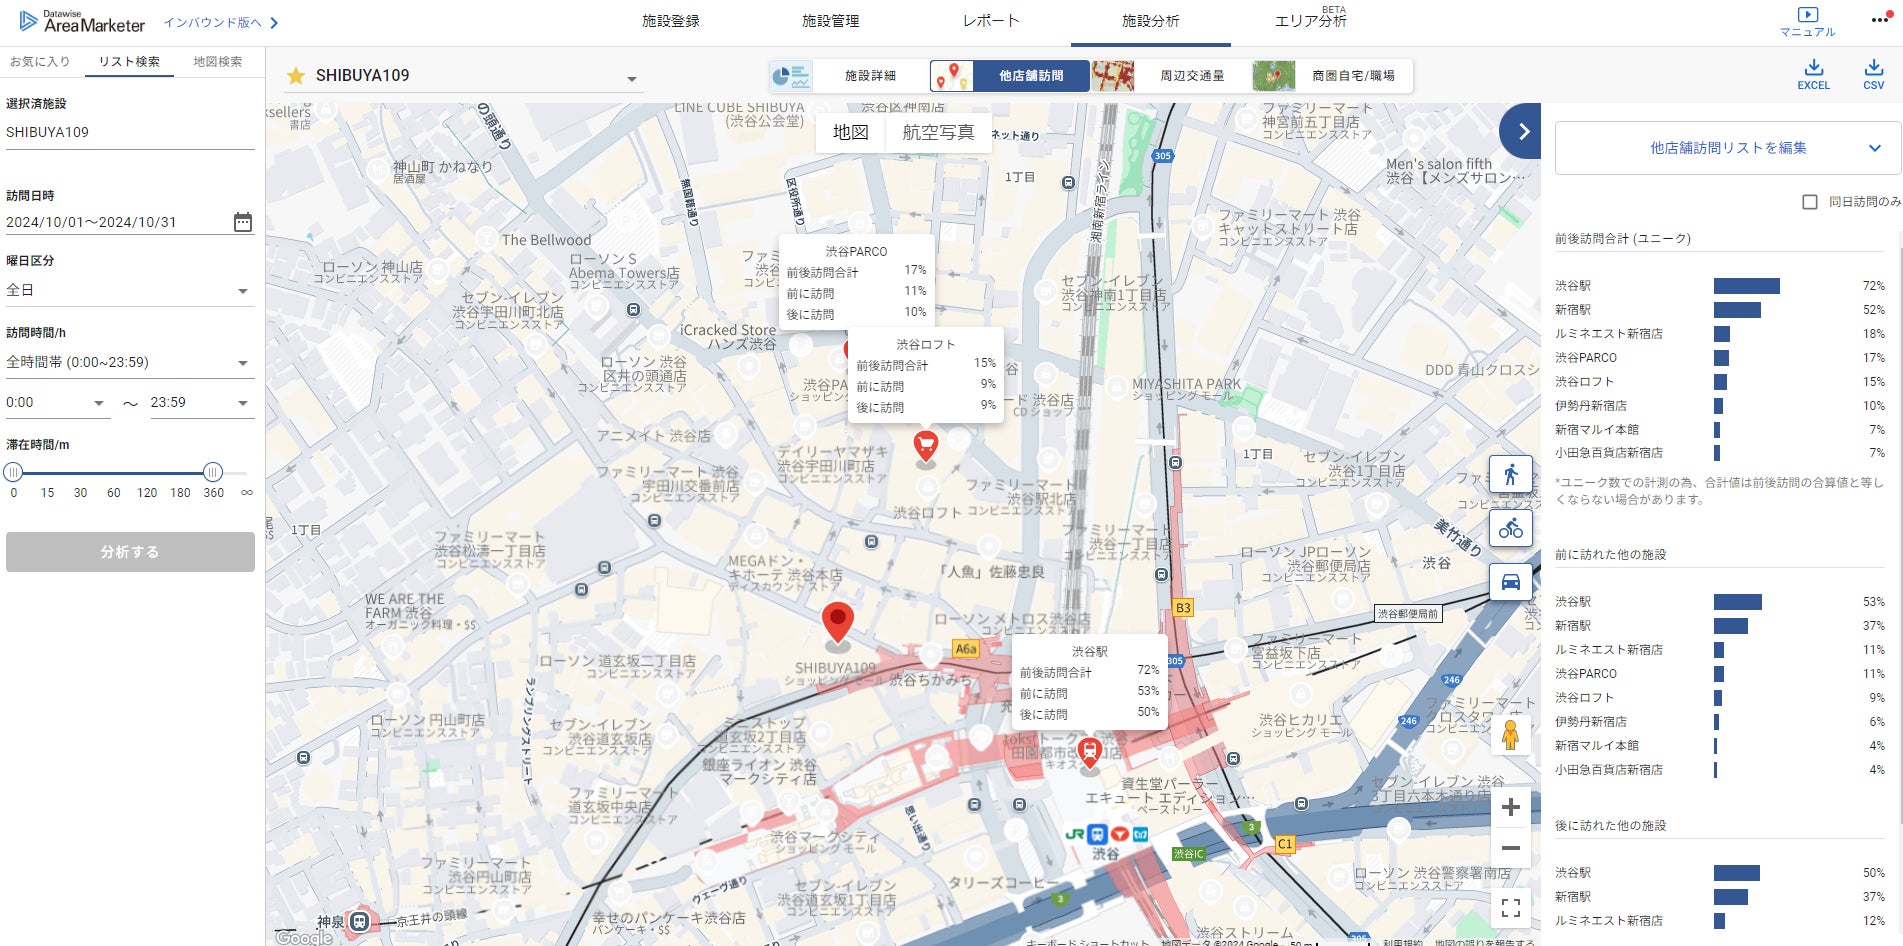
Task: Click the SHIBUYA109 red map pin
Action: coord(837,624)
